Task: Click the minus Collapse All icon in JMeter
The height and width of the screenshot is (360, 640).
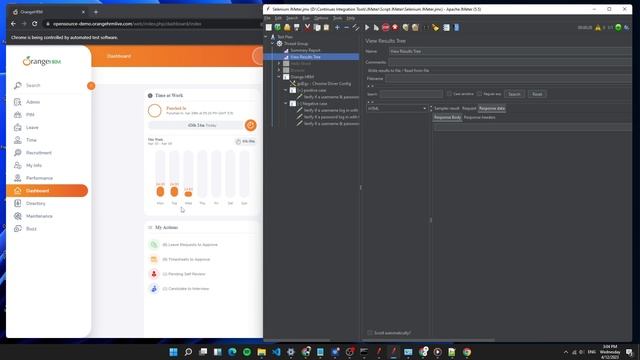Action: coord(347,27)
